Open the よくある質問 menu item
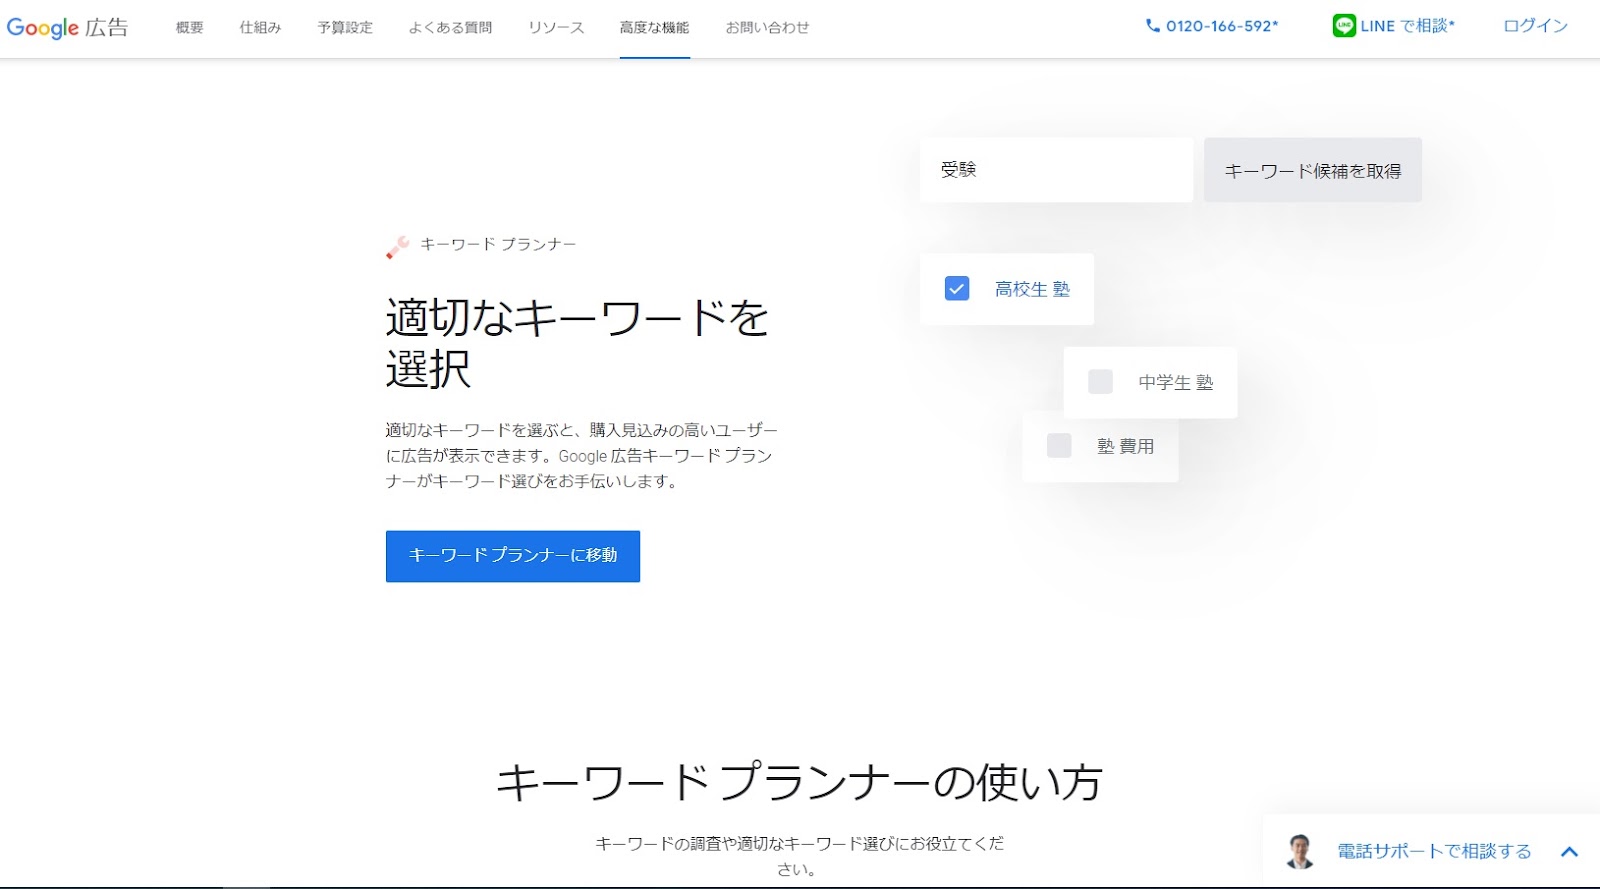This screenshot has width=1600, height=889. 450,28
